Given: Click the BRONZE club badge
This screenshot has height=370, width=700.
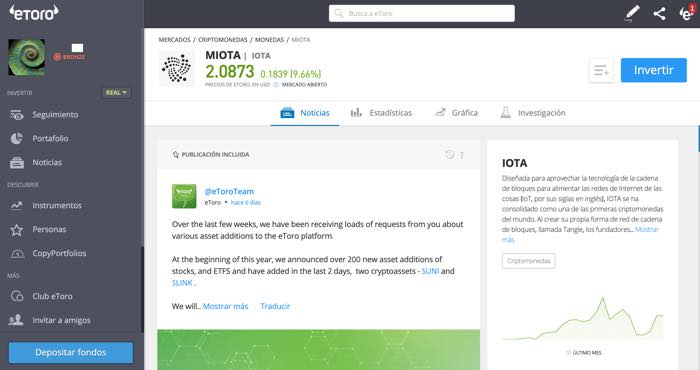Looking at the screenshot, I should click(x=69, y=57).
